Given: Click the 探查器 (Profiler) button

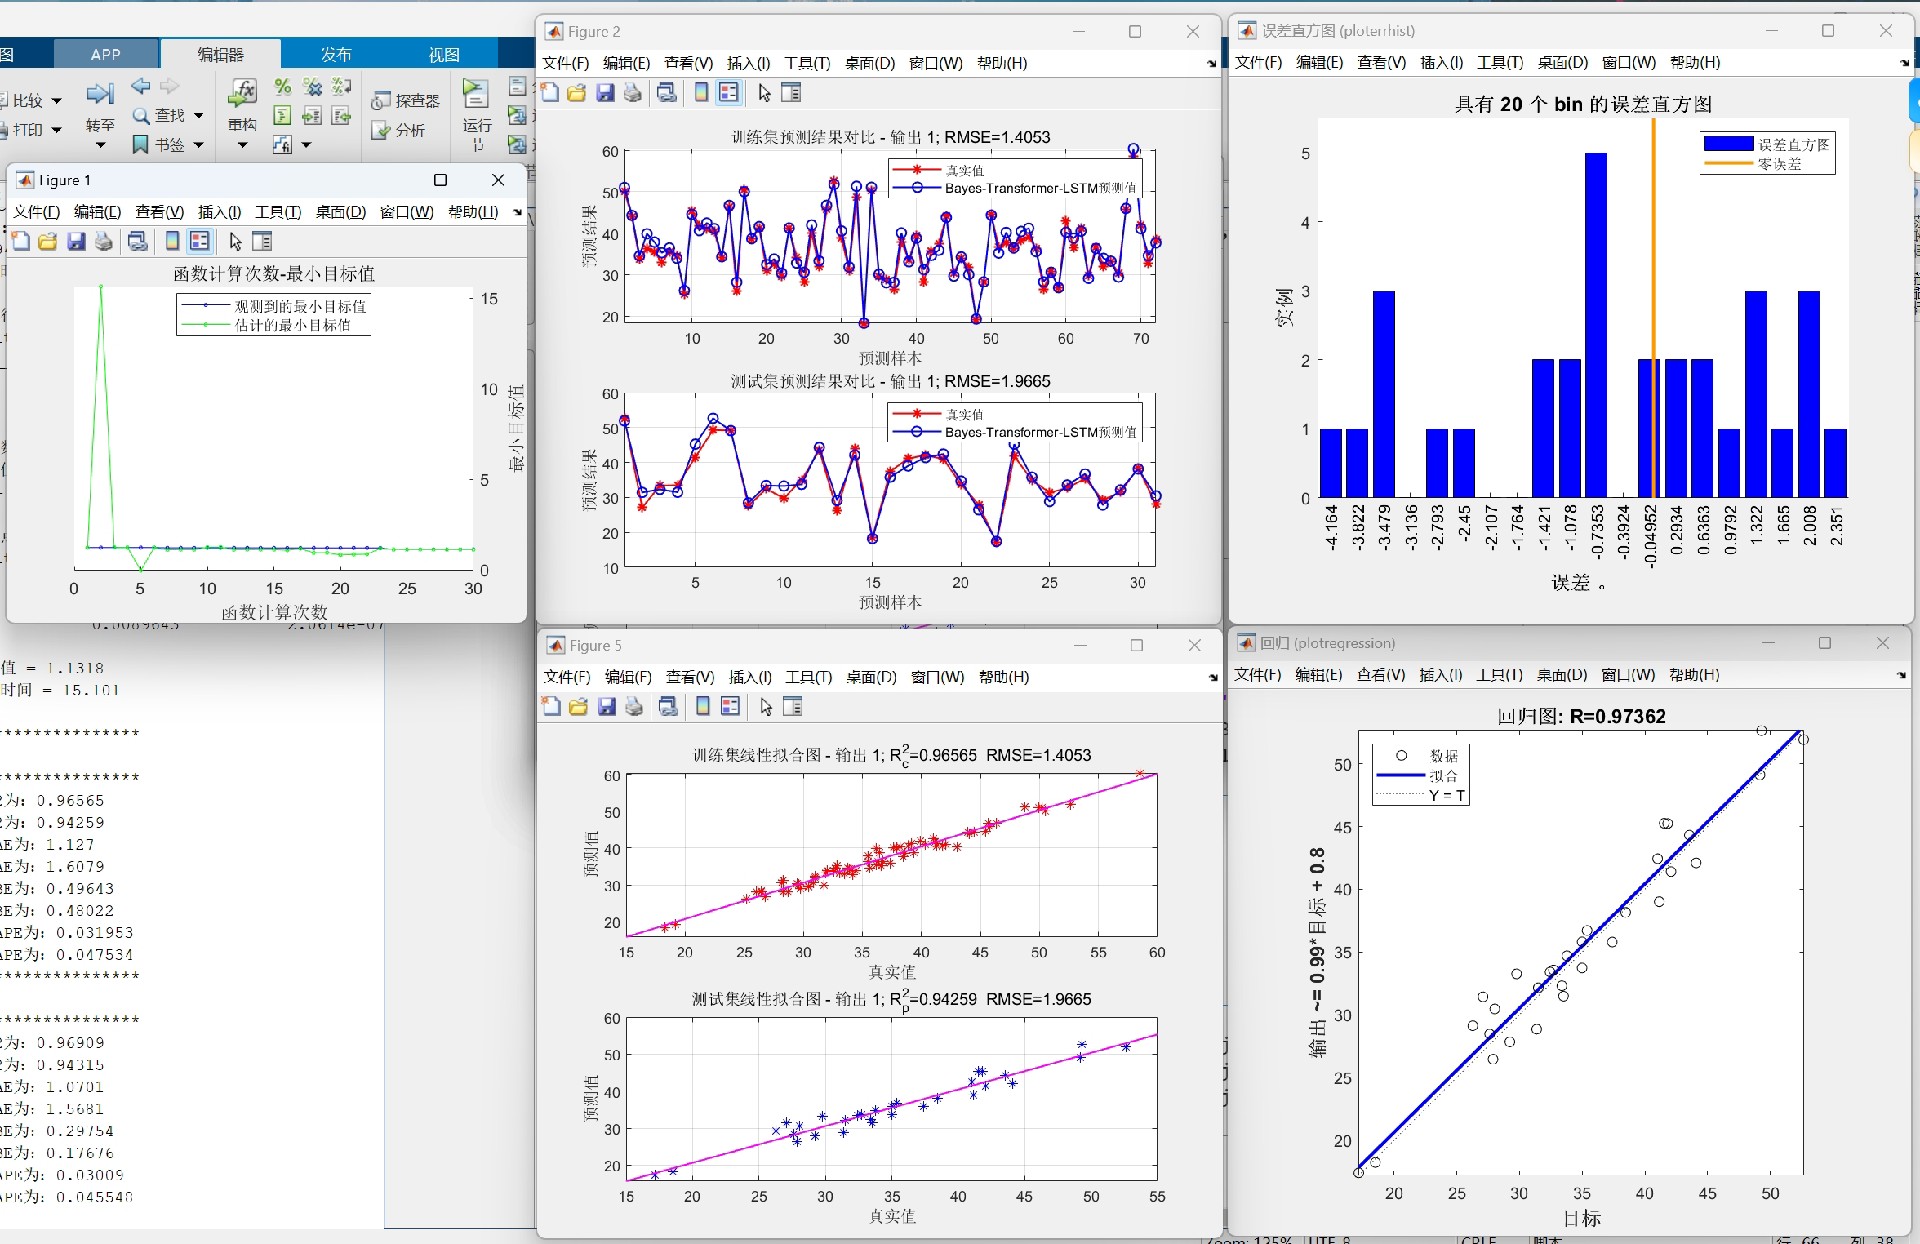Looking at the screenshot, I should coord(406,101).
